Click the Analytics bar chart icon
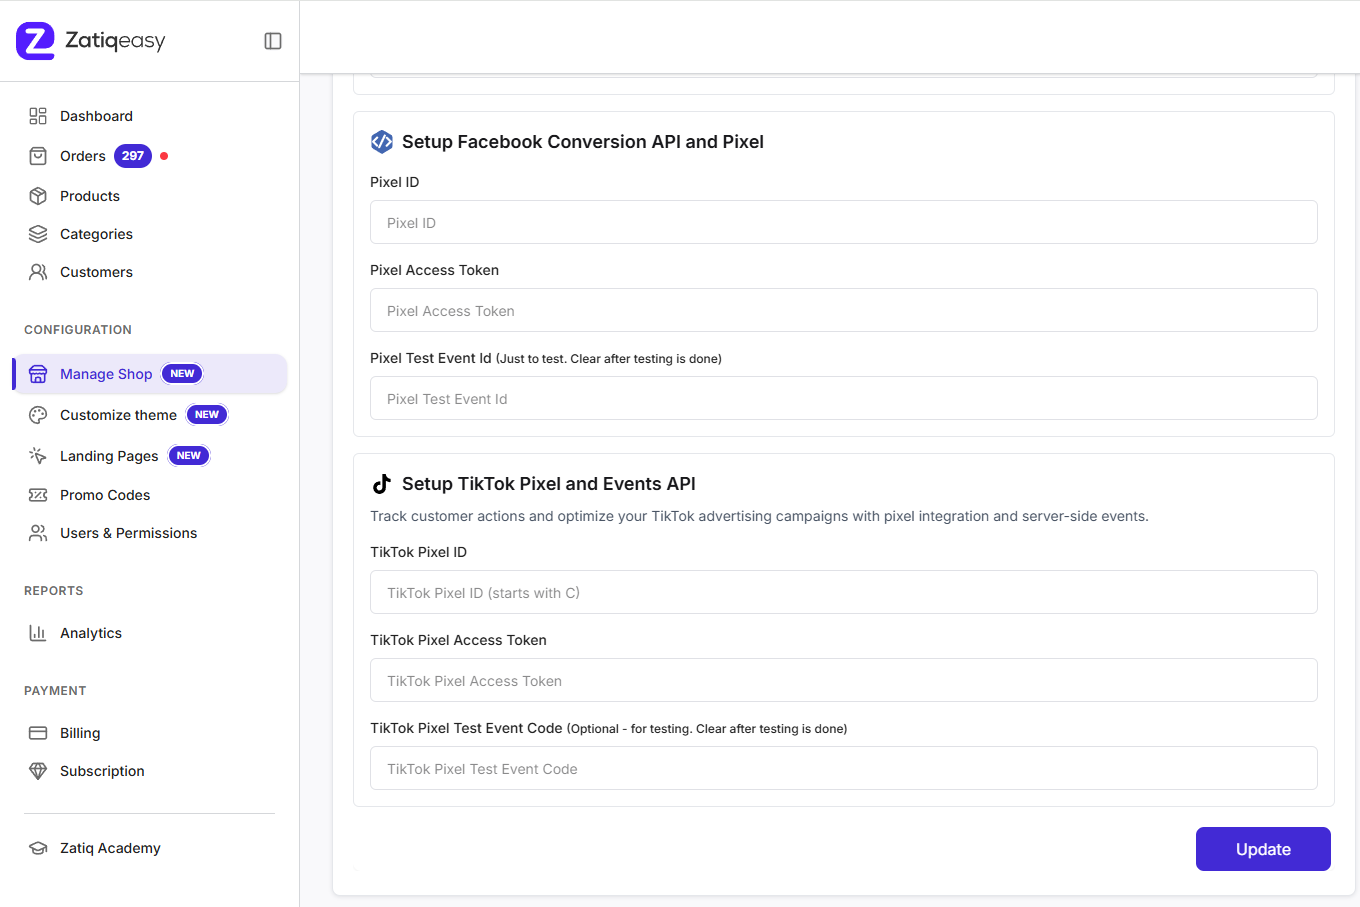Screen dimensions: 1360x907 point(38,633)
